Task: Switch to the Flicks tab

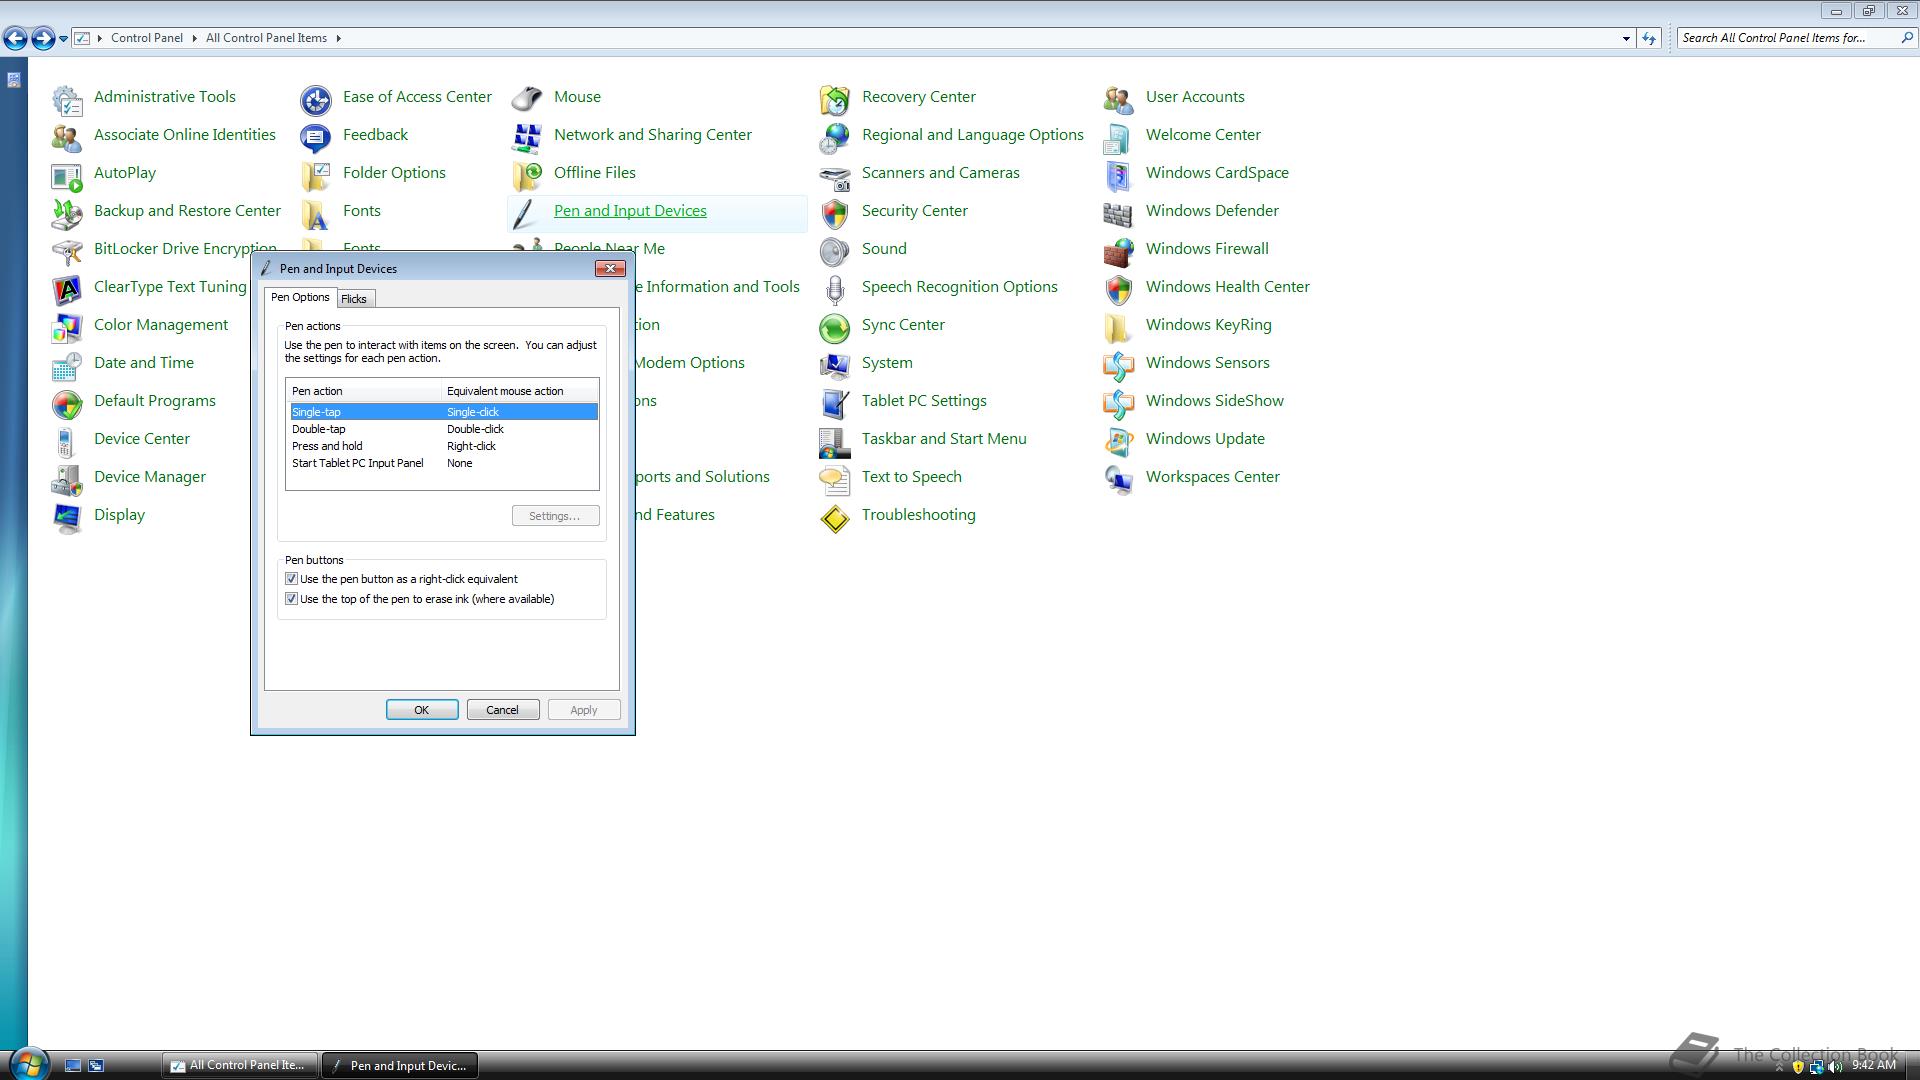Action: point(354,299)
